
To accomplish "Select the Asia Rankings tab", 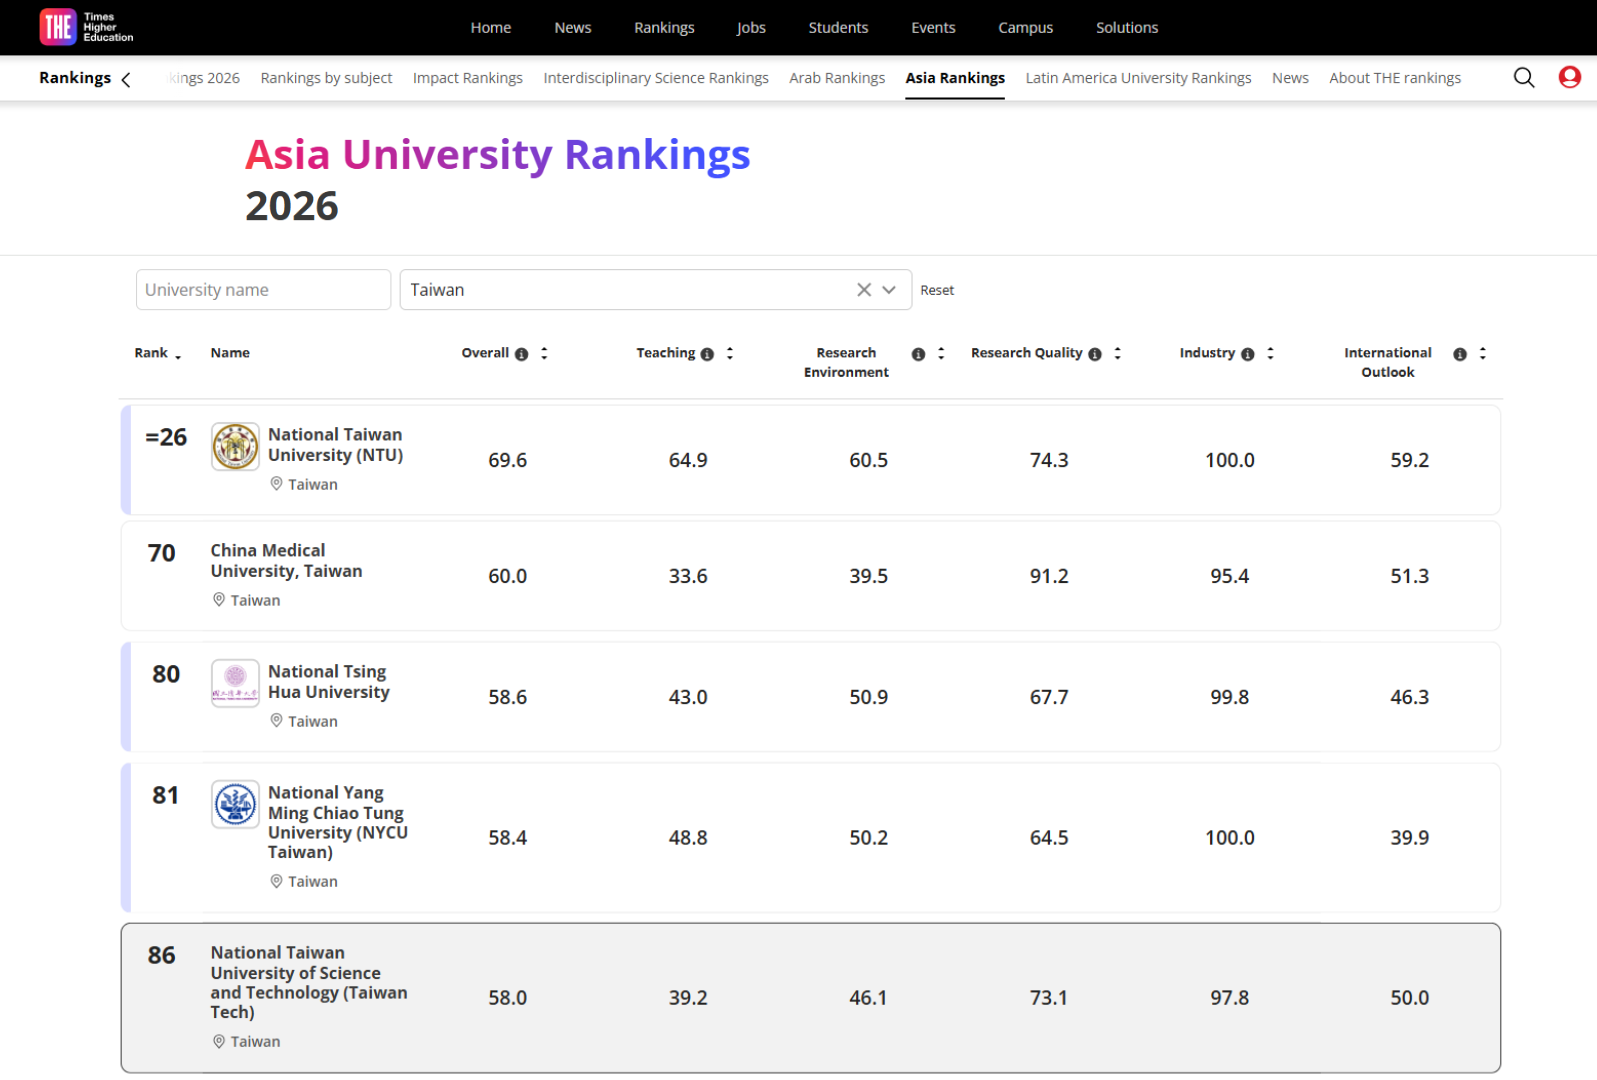I will (x=955, y=78).
